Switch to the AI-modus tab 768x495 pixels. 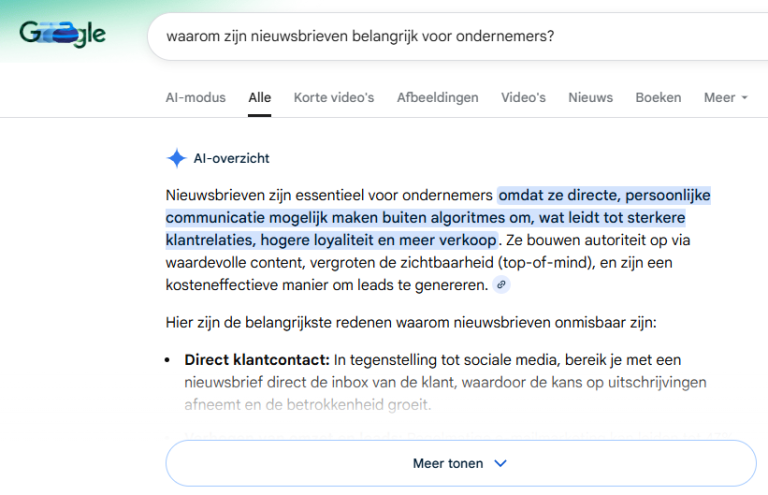point(195,97)
